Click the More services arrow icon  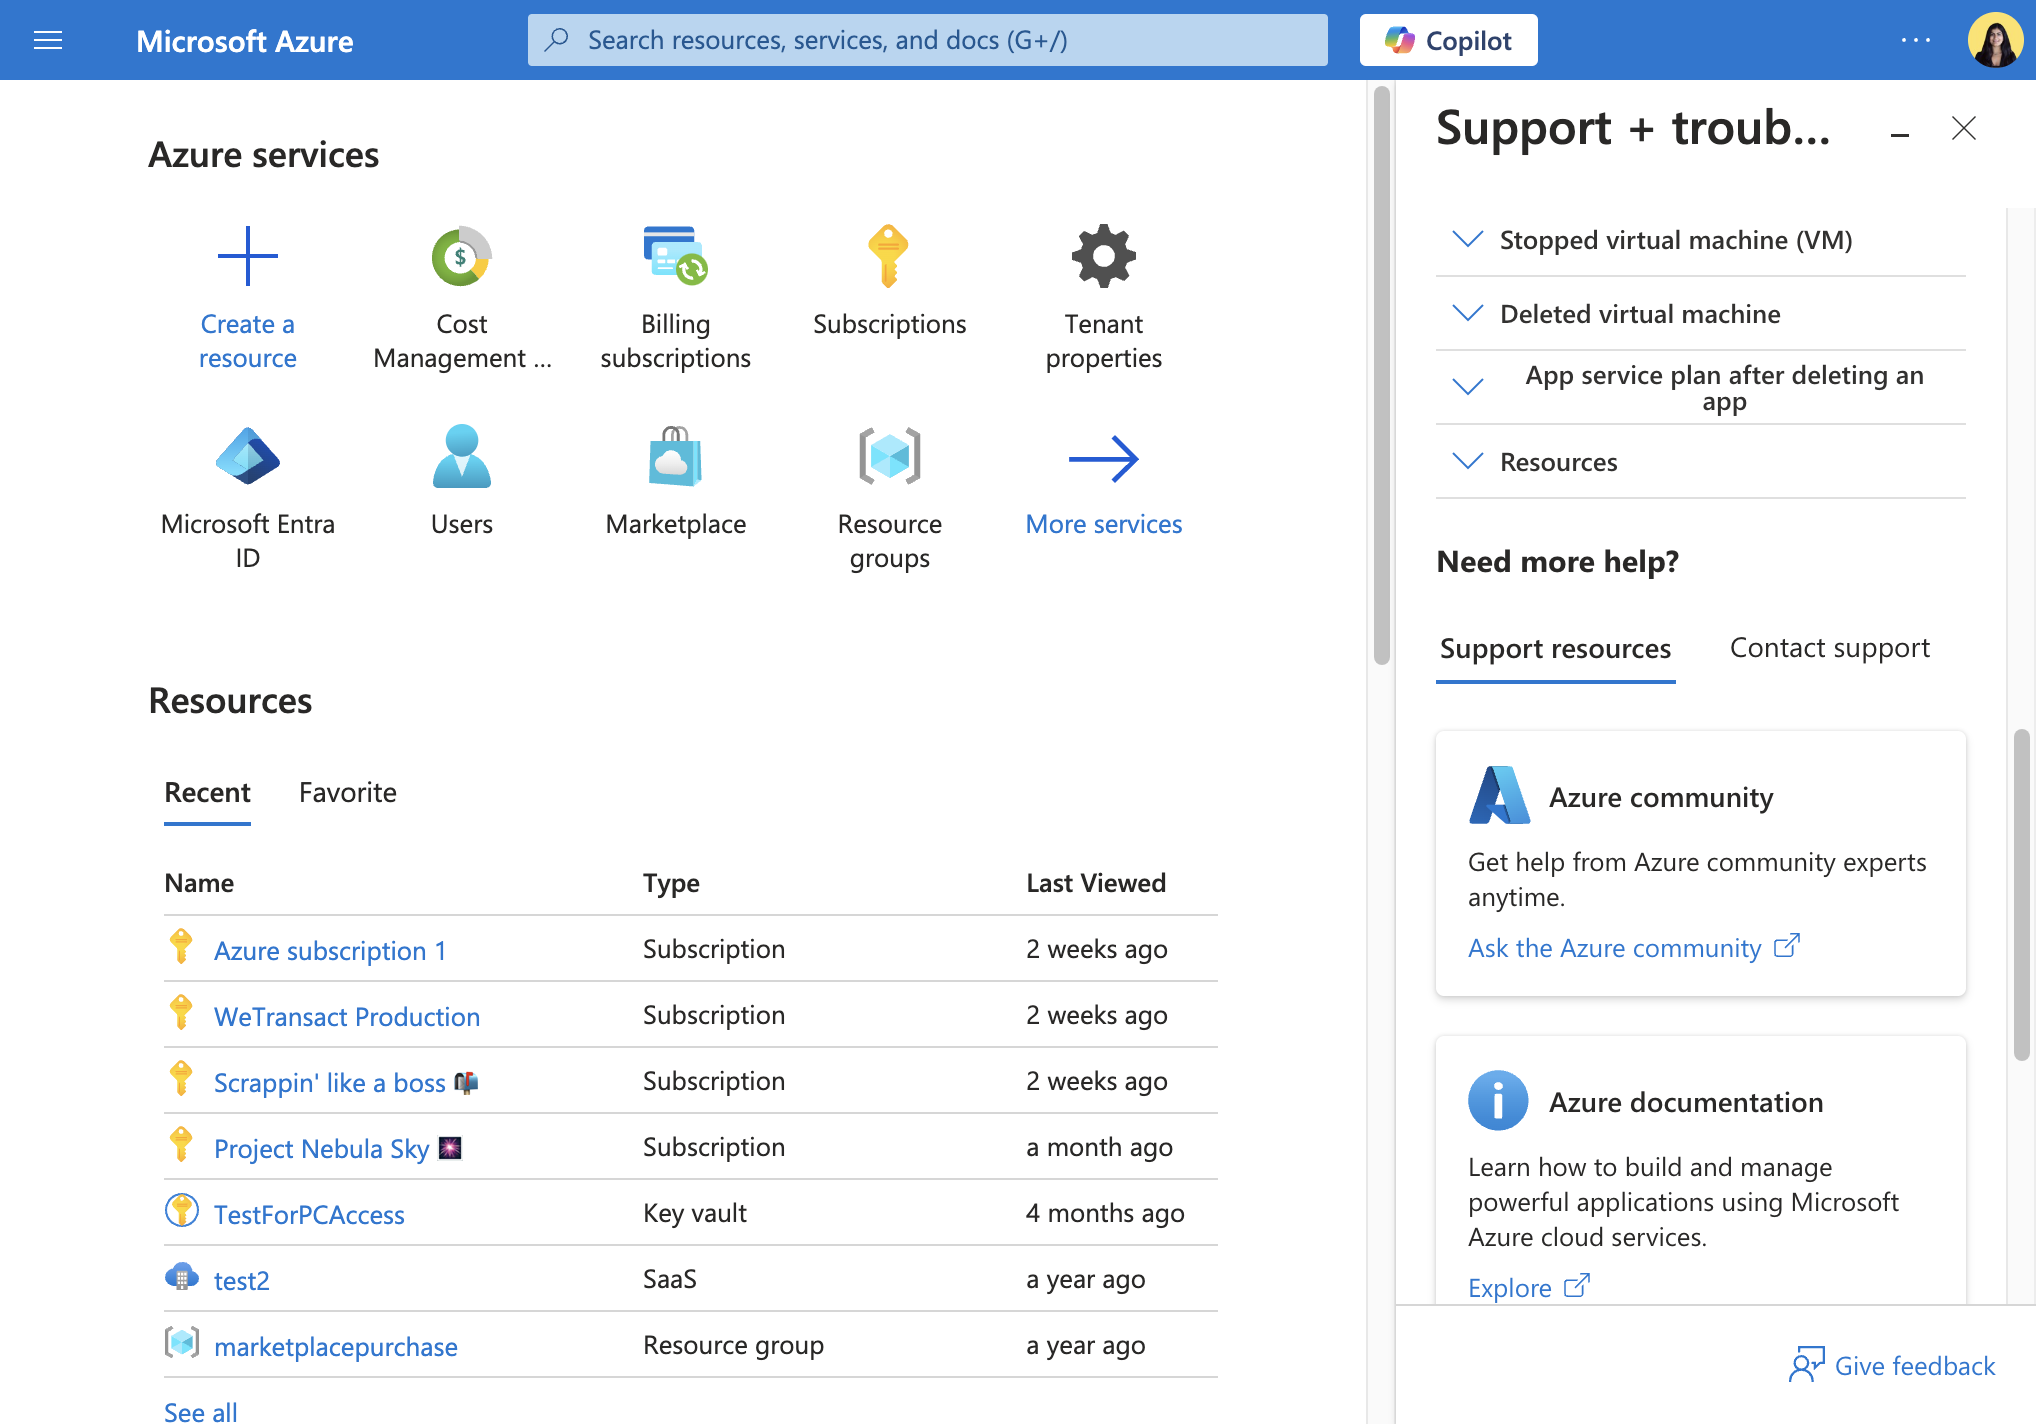1103,458
